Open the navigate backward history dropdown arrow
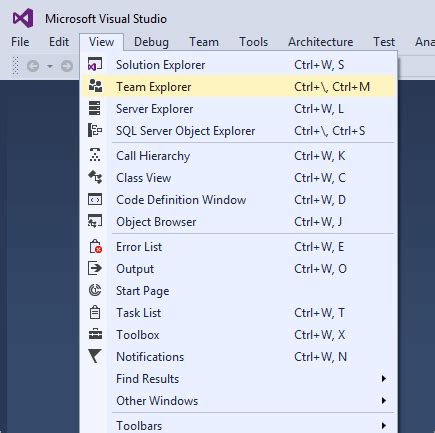 pos(50,66)
